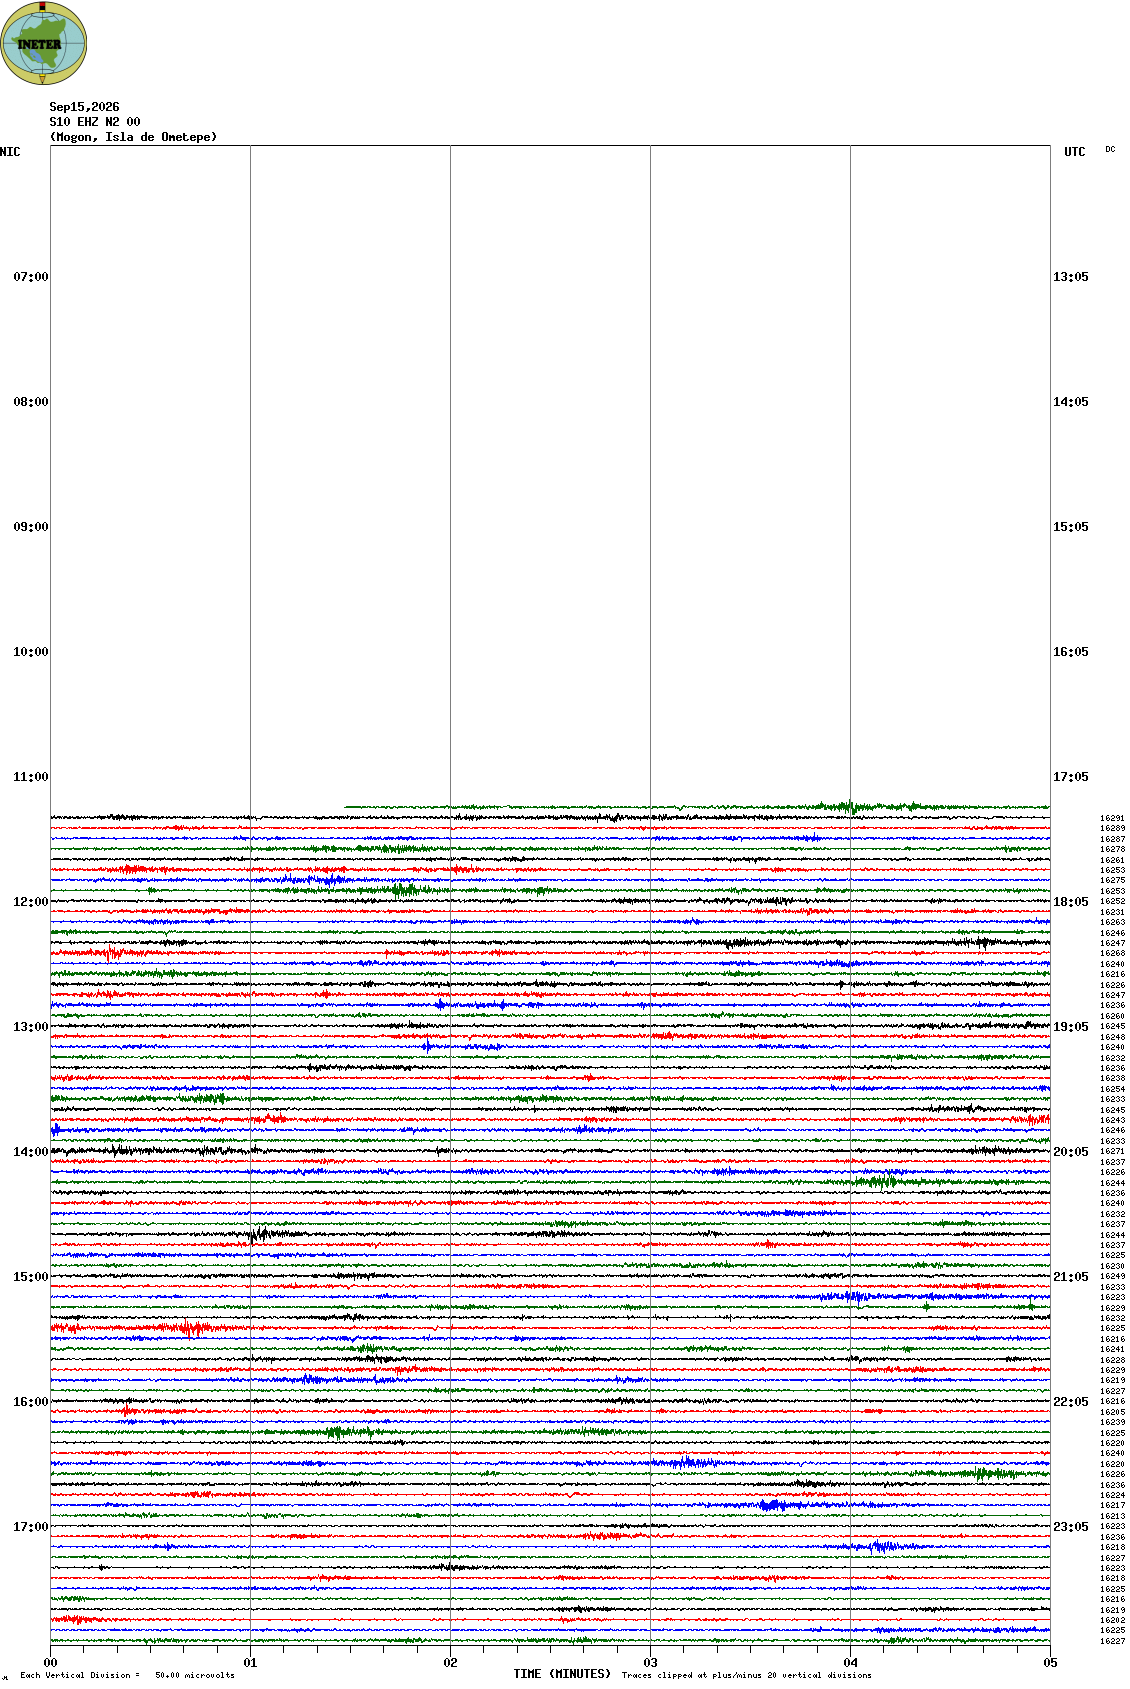The height and width of the screenshot is (1689, 1130).
Task: Click the NIC time zone header
Action: 10,152
